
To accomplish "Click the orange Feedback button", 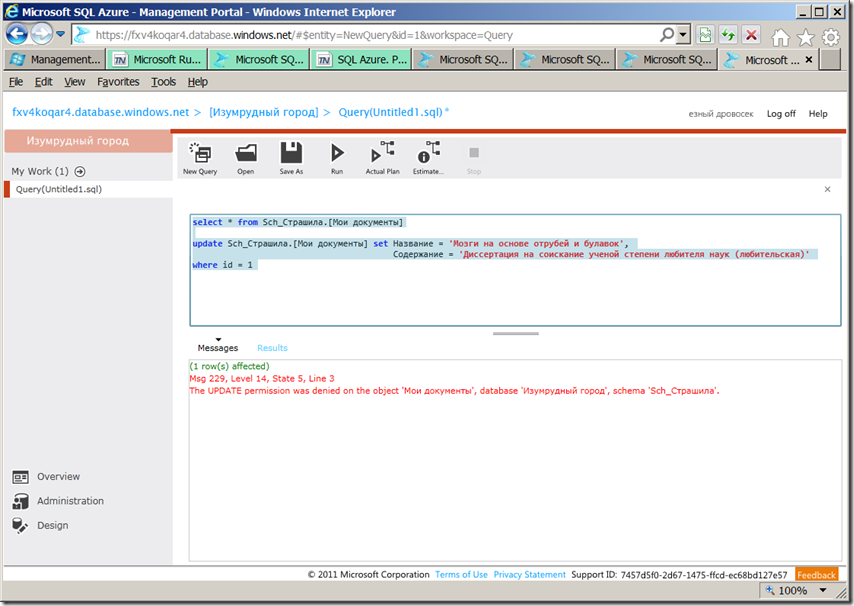I will pyautogui.click(x=816, y=574).
